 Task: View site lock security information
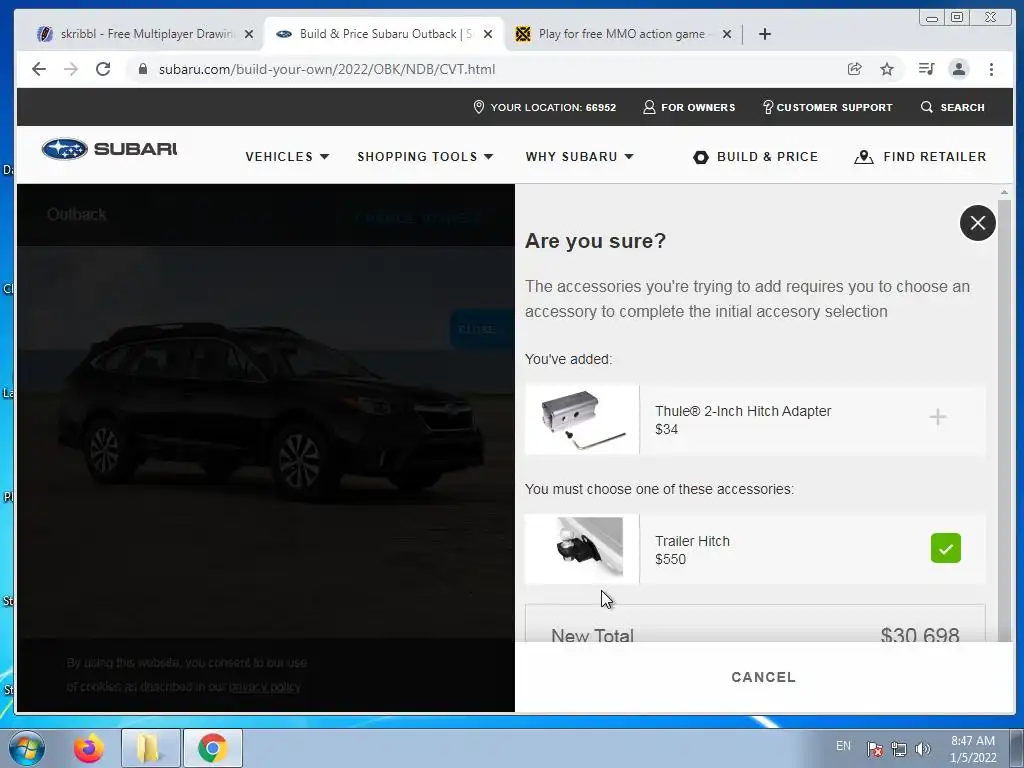pyautogui.click(x=143, y=69)
